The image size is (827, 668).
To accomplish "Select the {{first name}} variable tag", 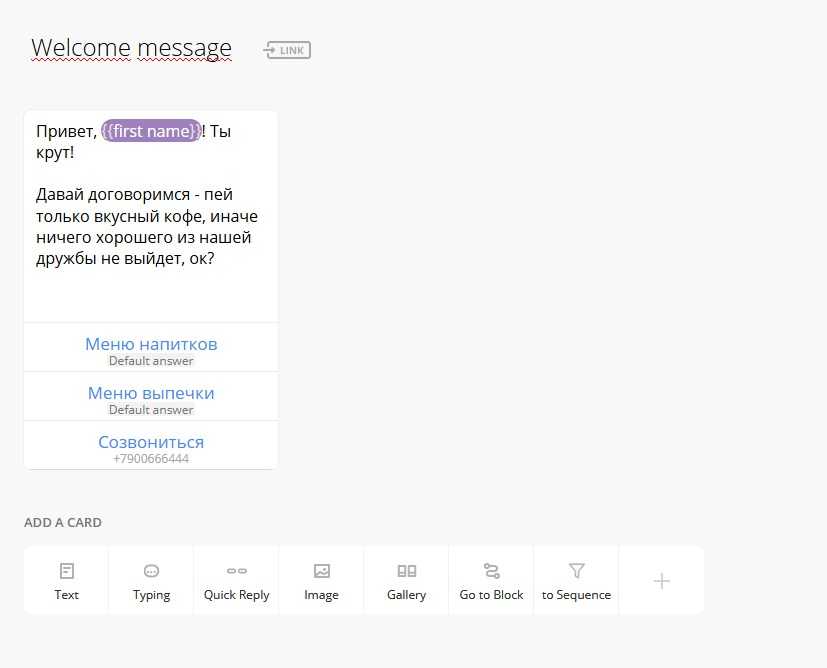I will point(151,131).
